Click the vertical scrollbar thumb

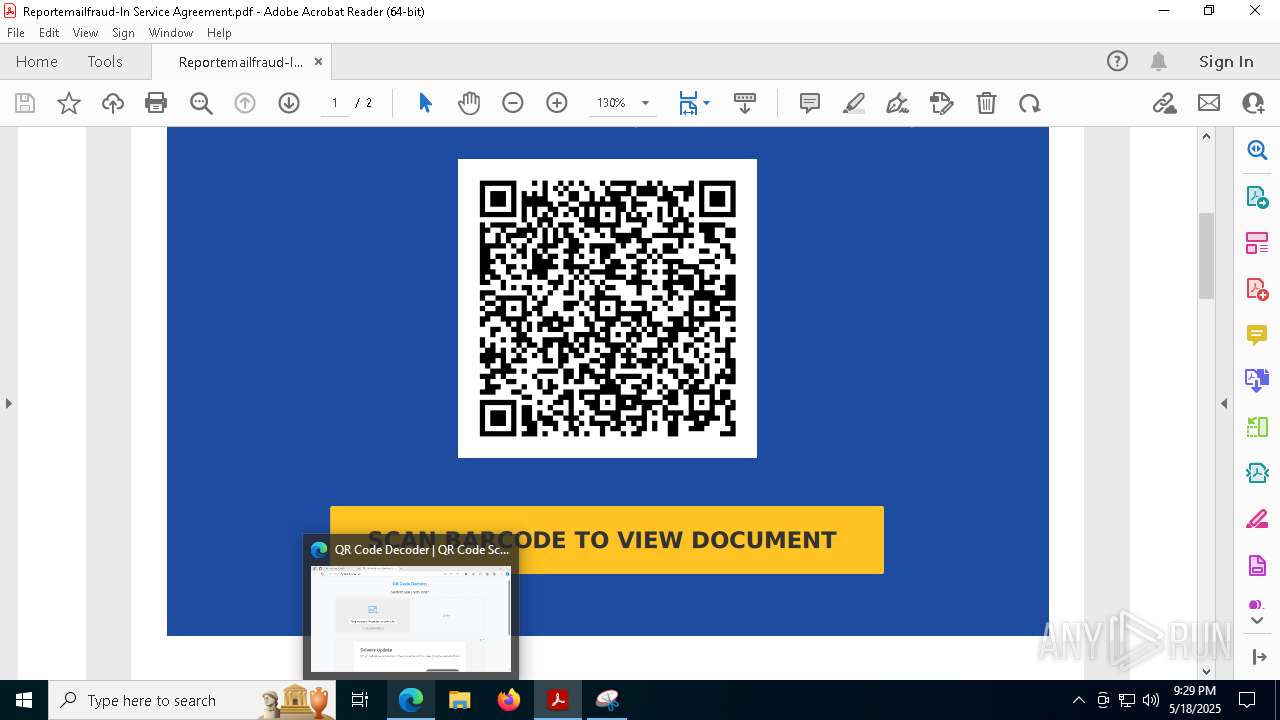1206,255
